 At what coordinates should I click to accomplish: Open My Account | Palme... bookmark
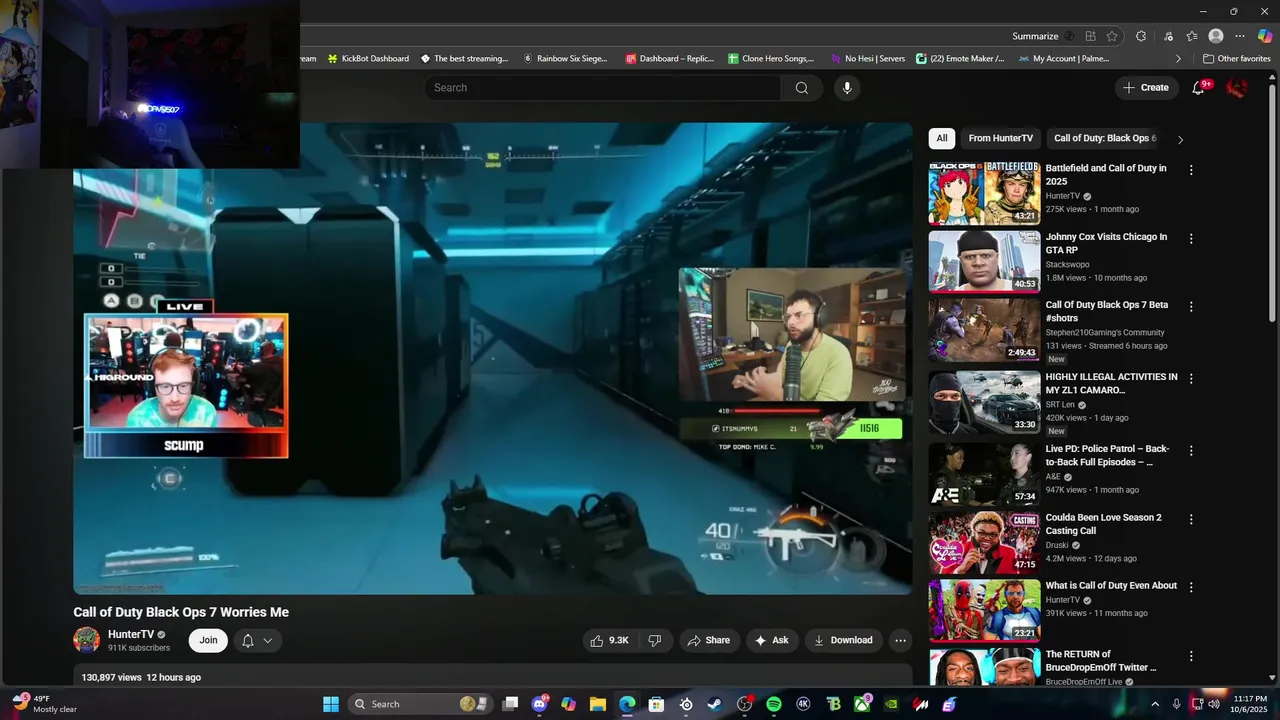[1063, 59]
